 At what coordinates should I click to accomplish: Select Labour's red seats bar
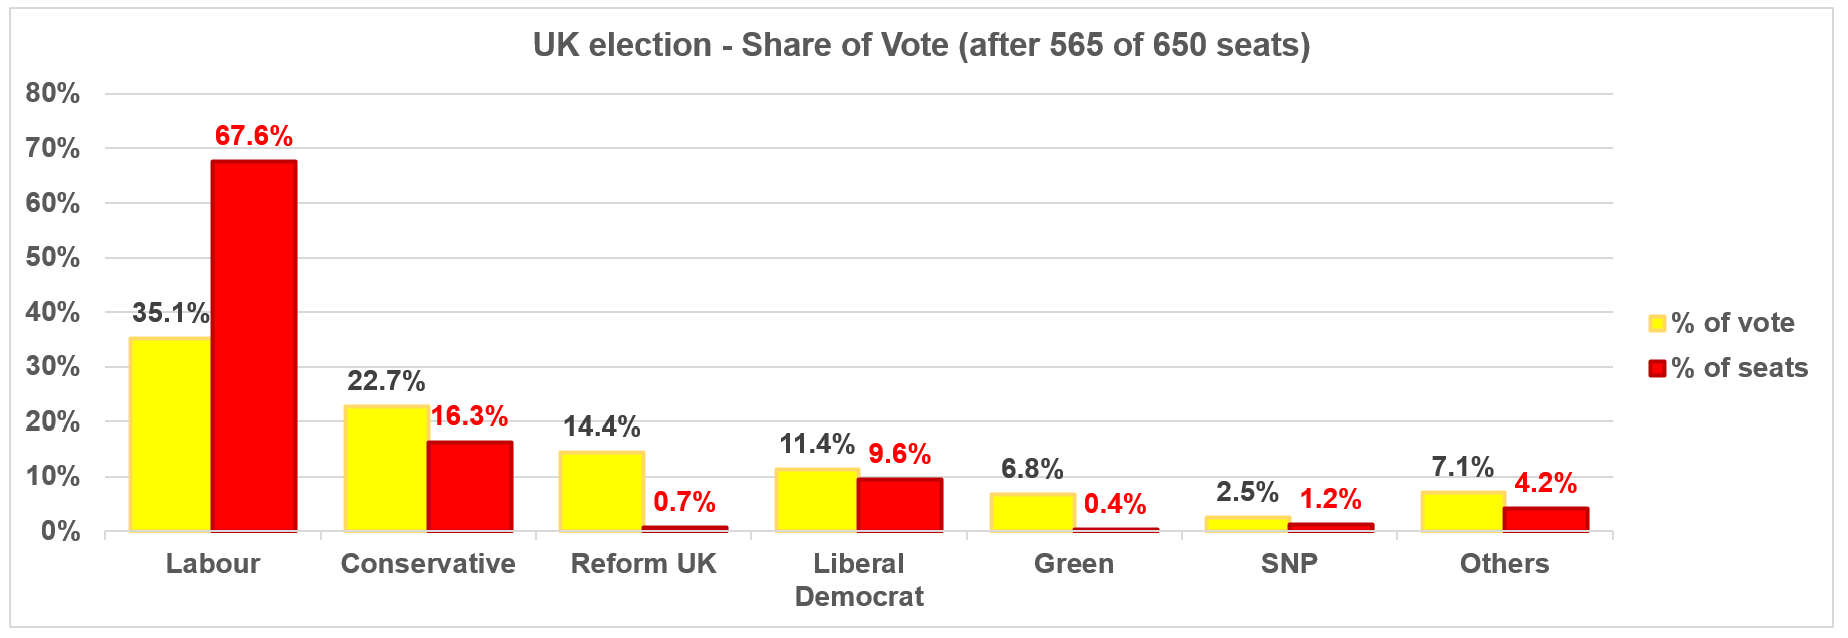pyautogui.click(x=254, y=345)
